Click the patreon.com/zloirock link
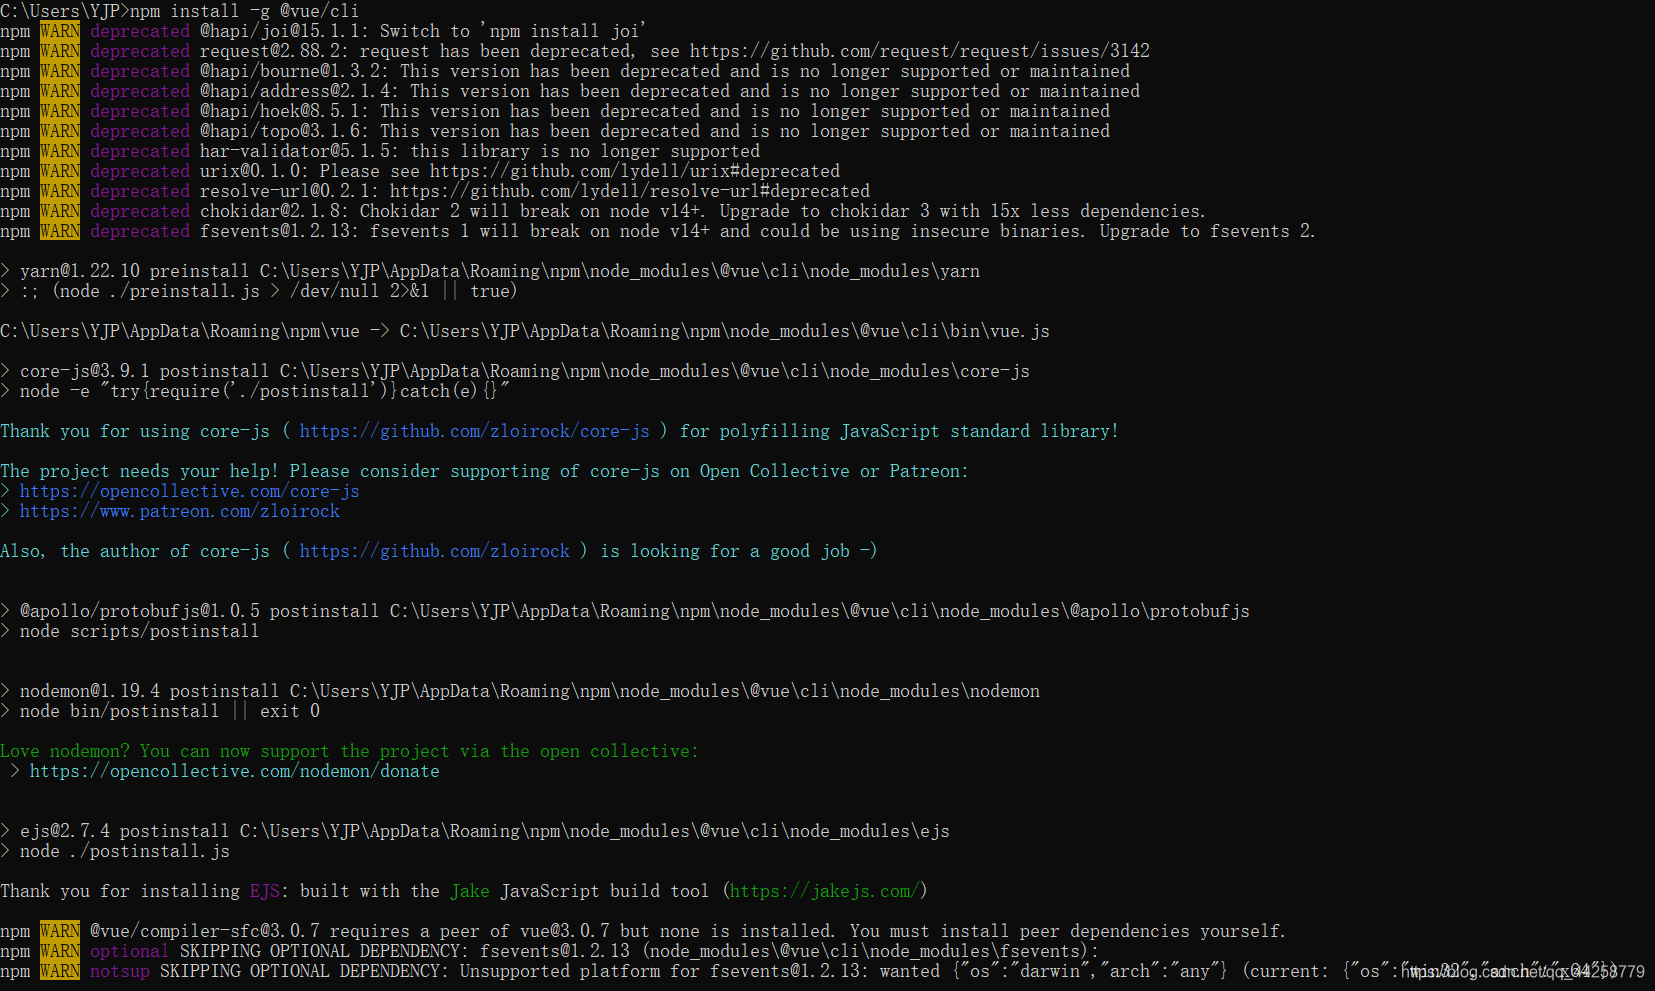1655x991 pixels. tap(179, 511)
